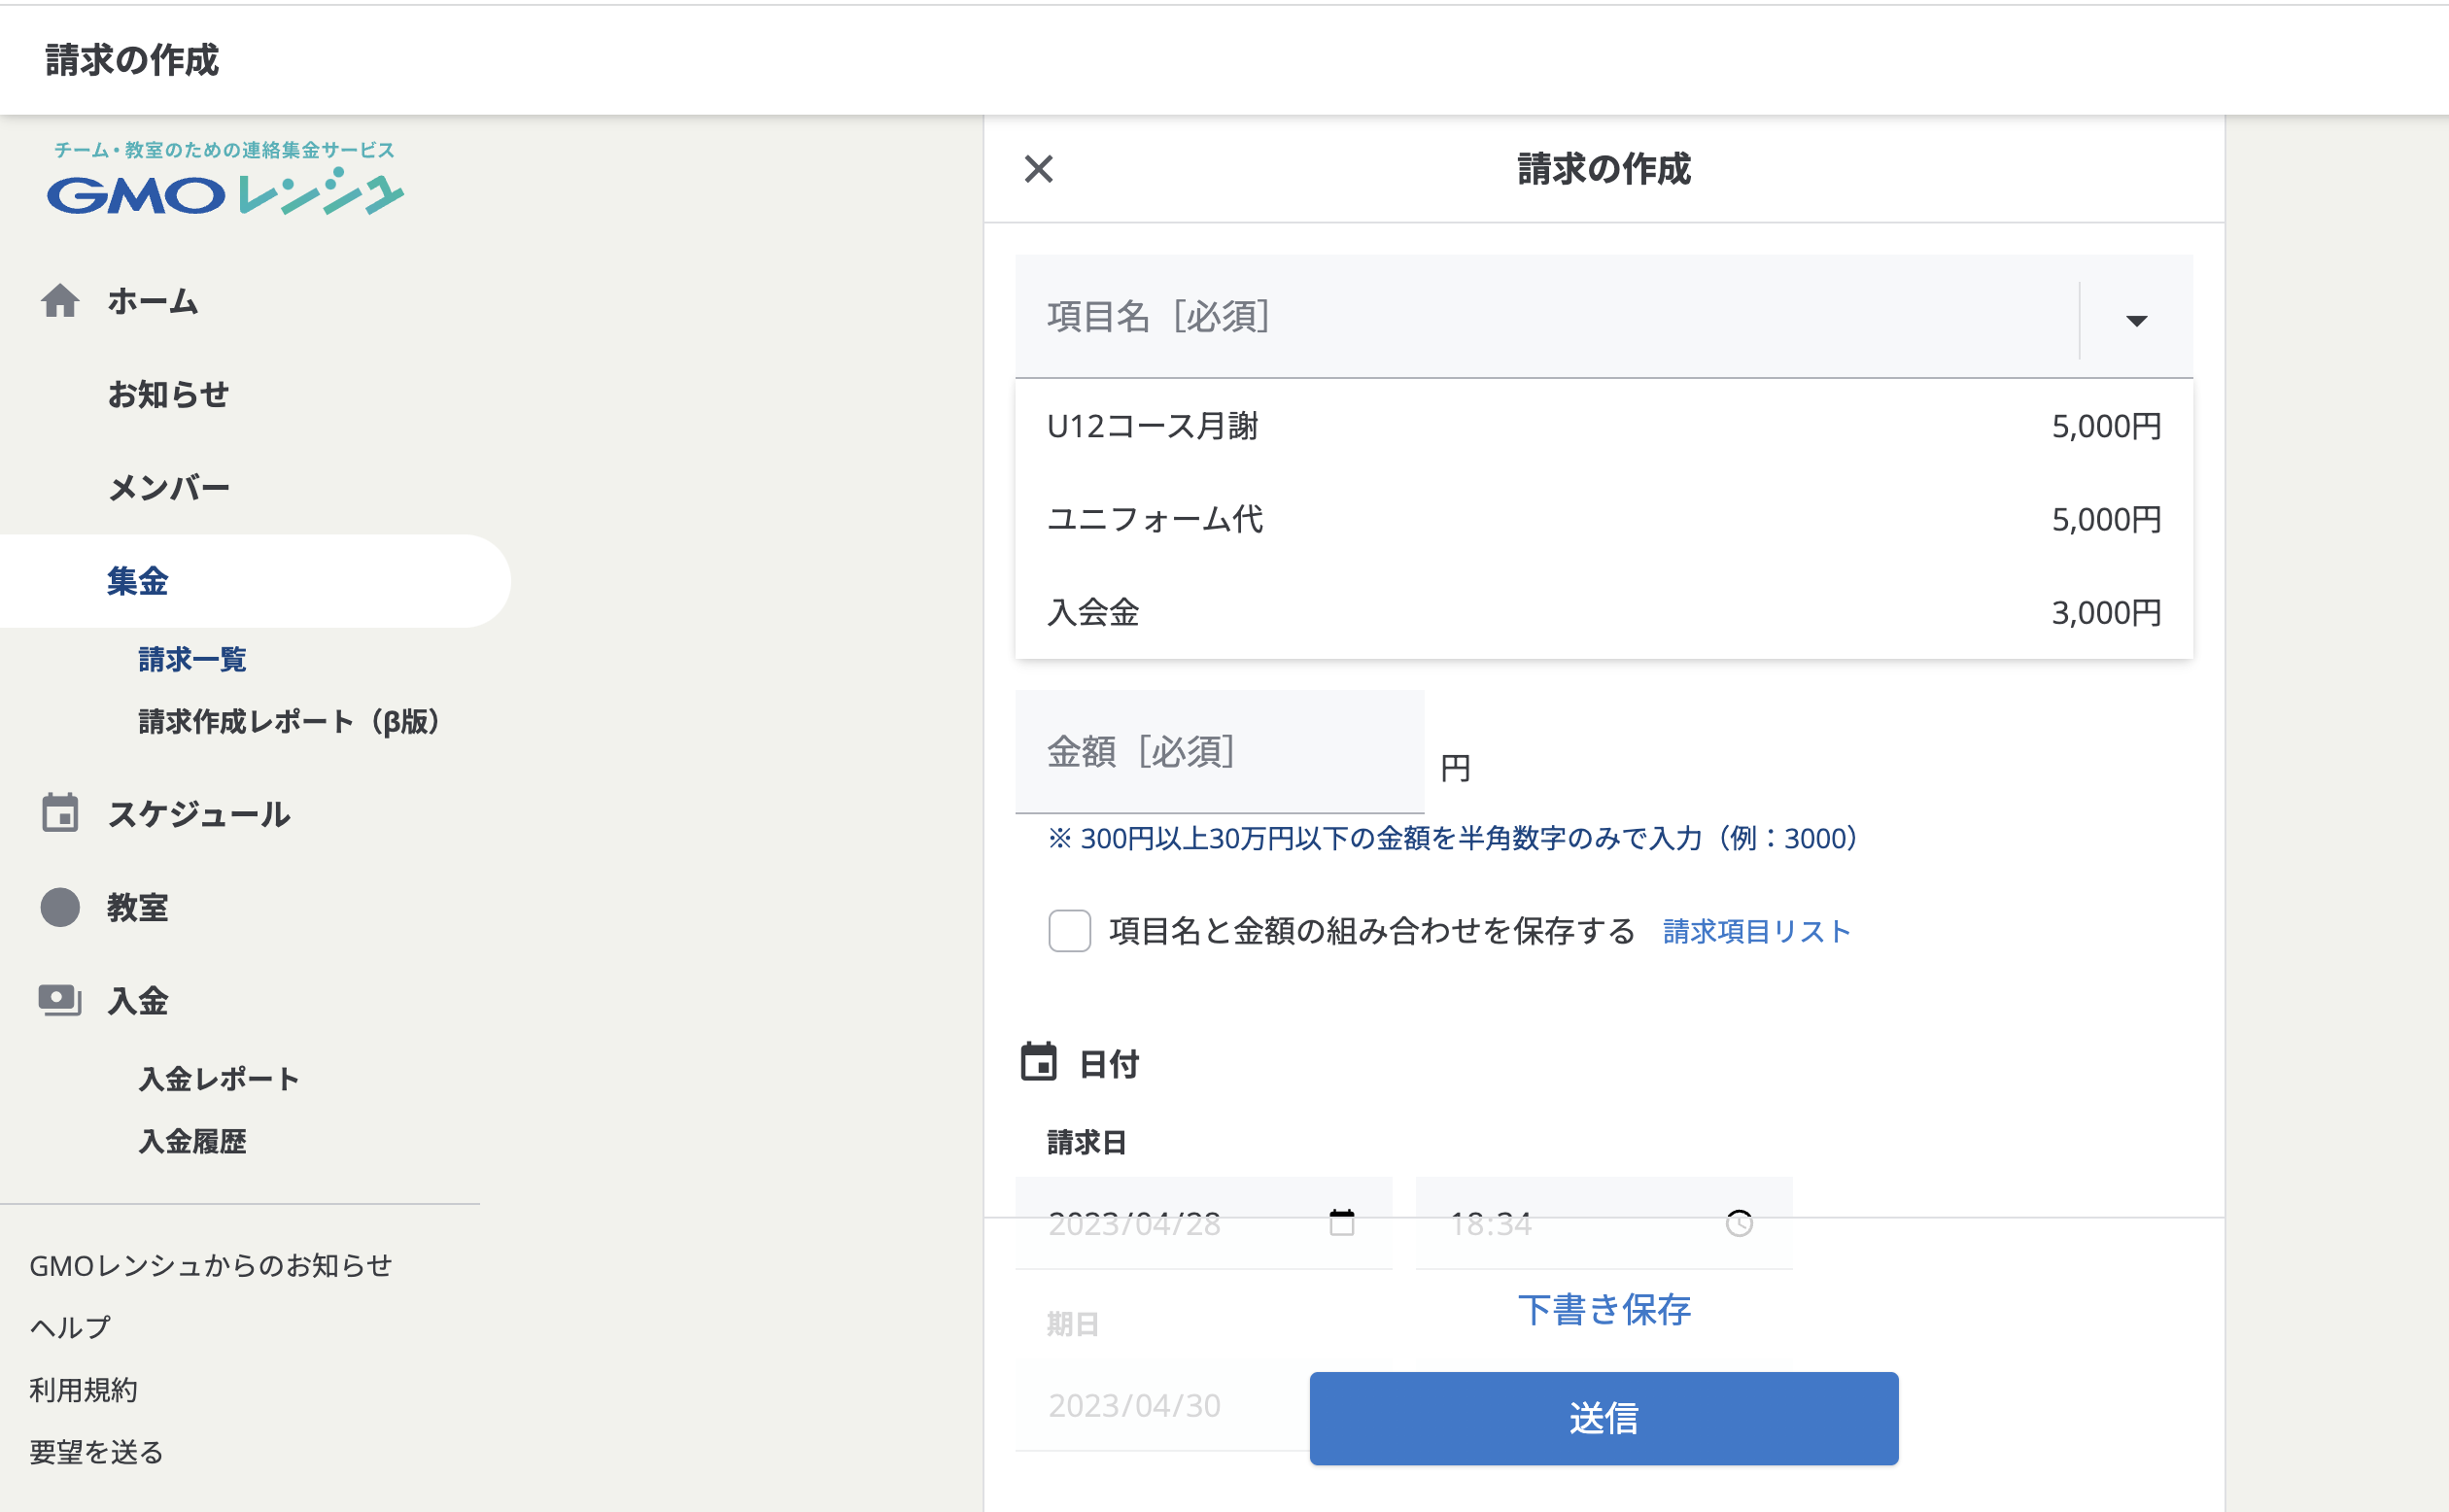The width and height of the screenshot is (2449, 1512).
Task: Click the スケジュール calendar icon
Action: pyautogui.click(x=60, y=813)
